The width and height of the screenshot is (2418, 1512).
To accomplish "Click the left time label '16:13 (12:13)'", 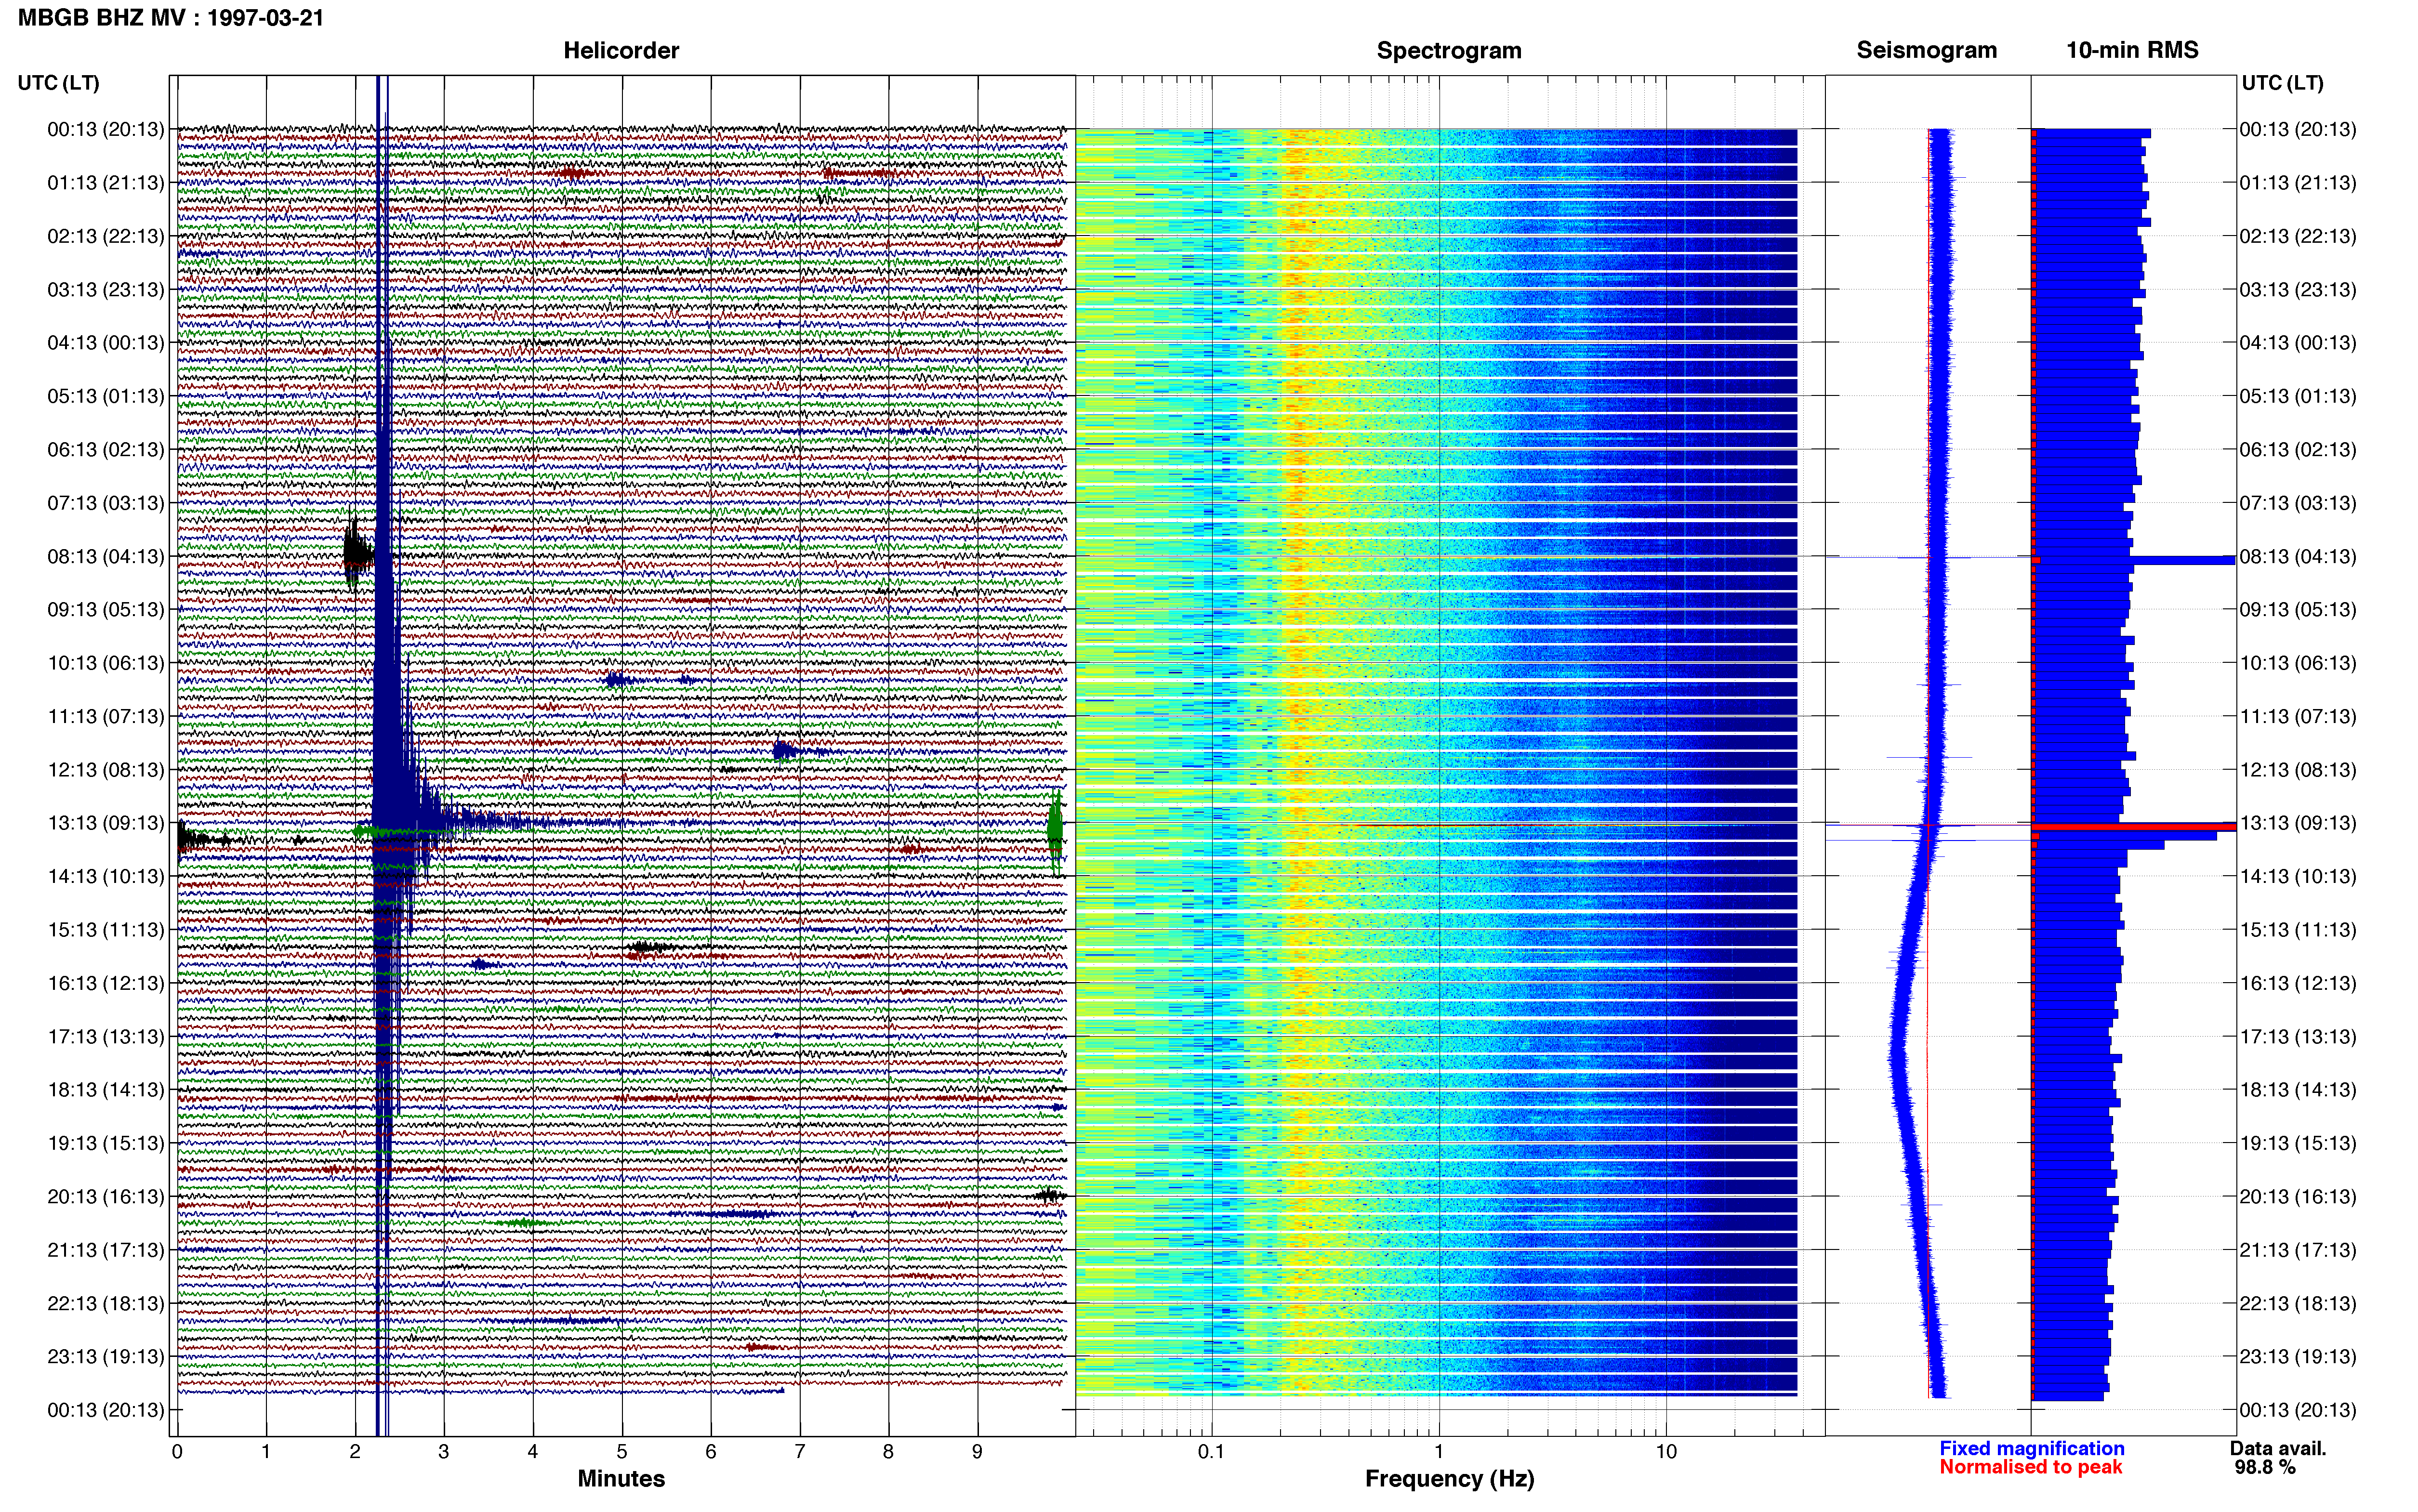I will 105,983.
